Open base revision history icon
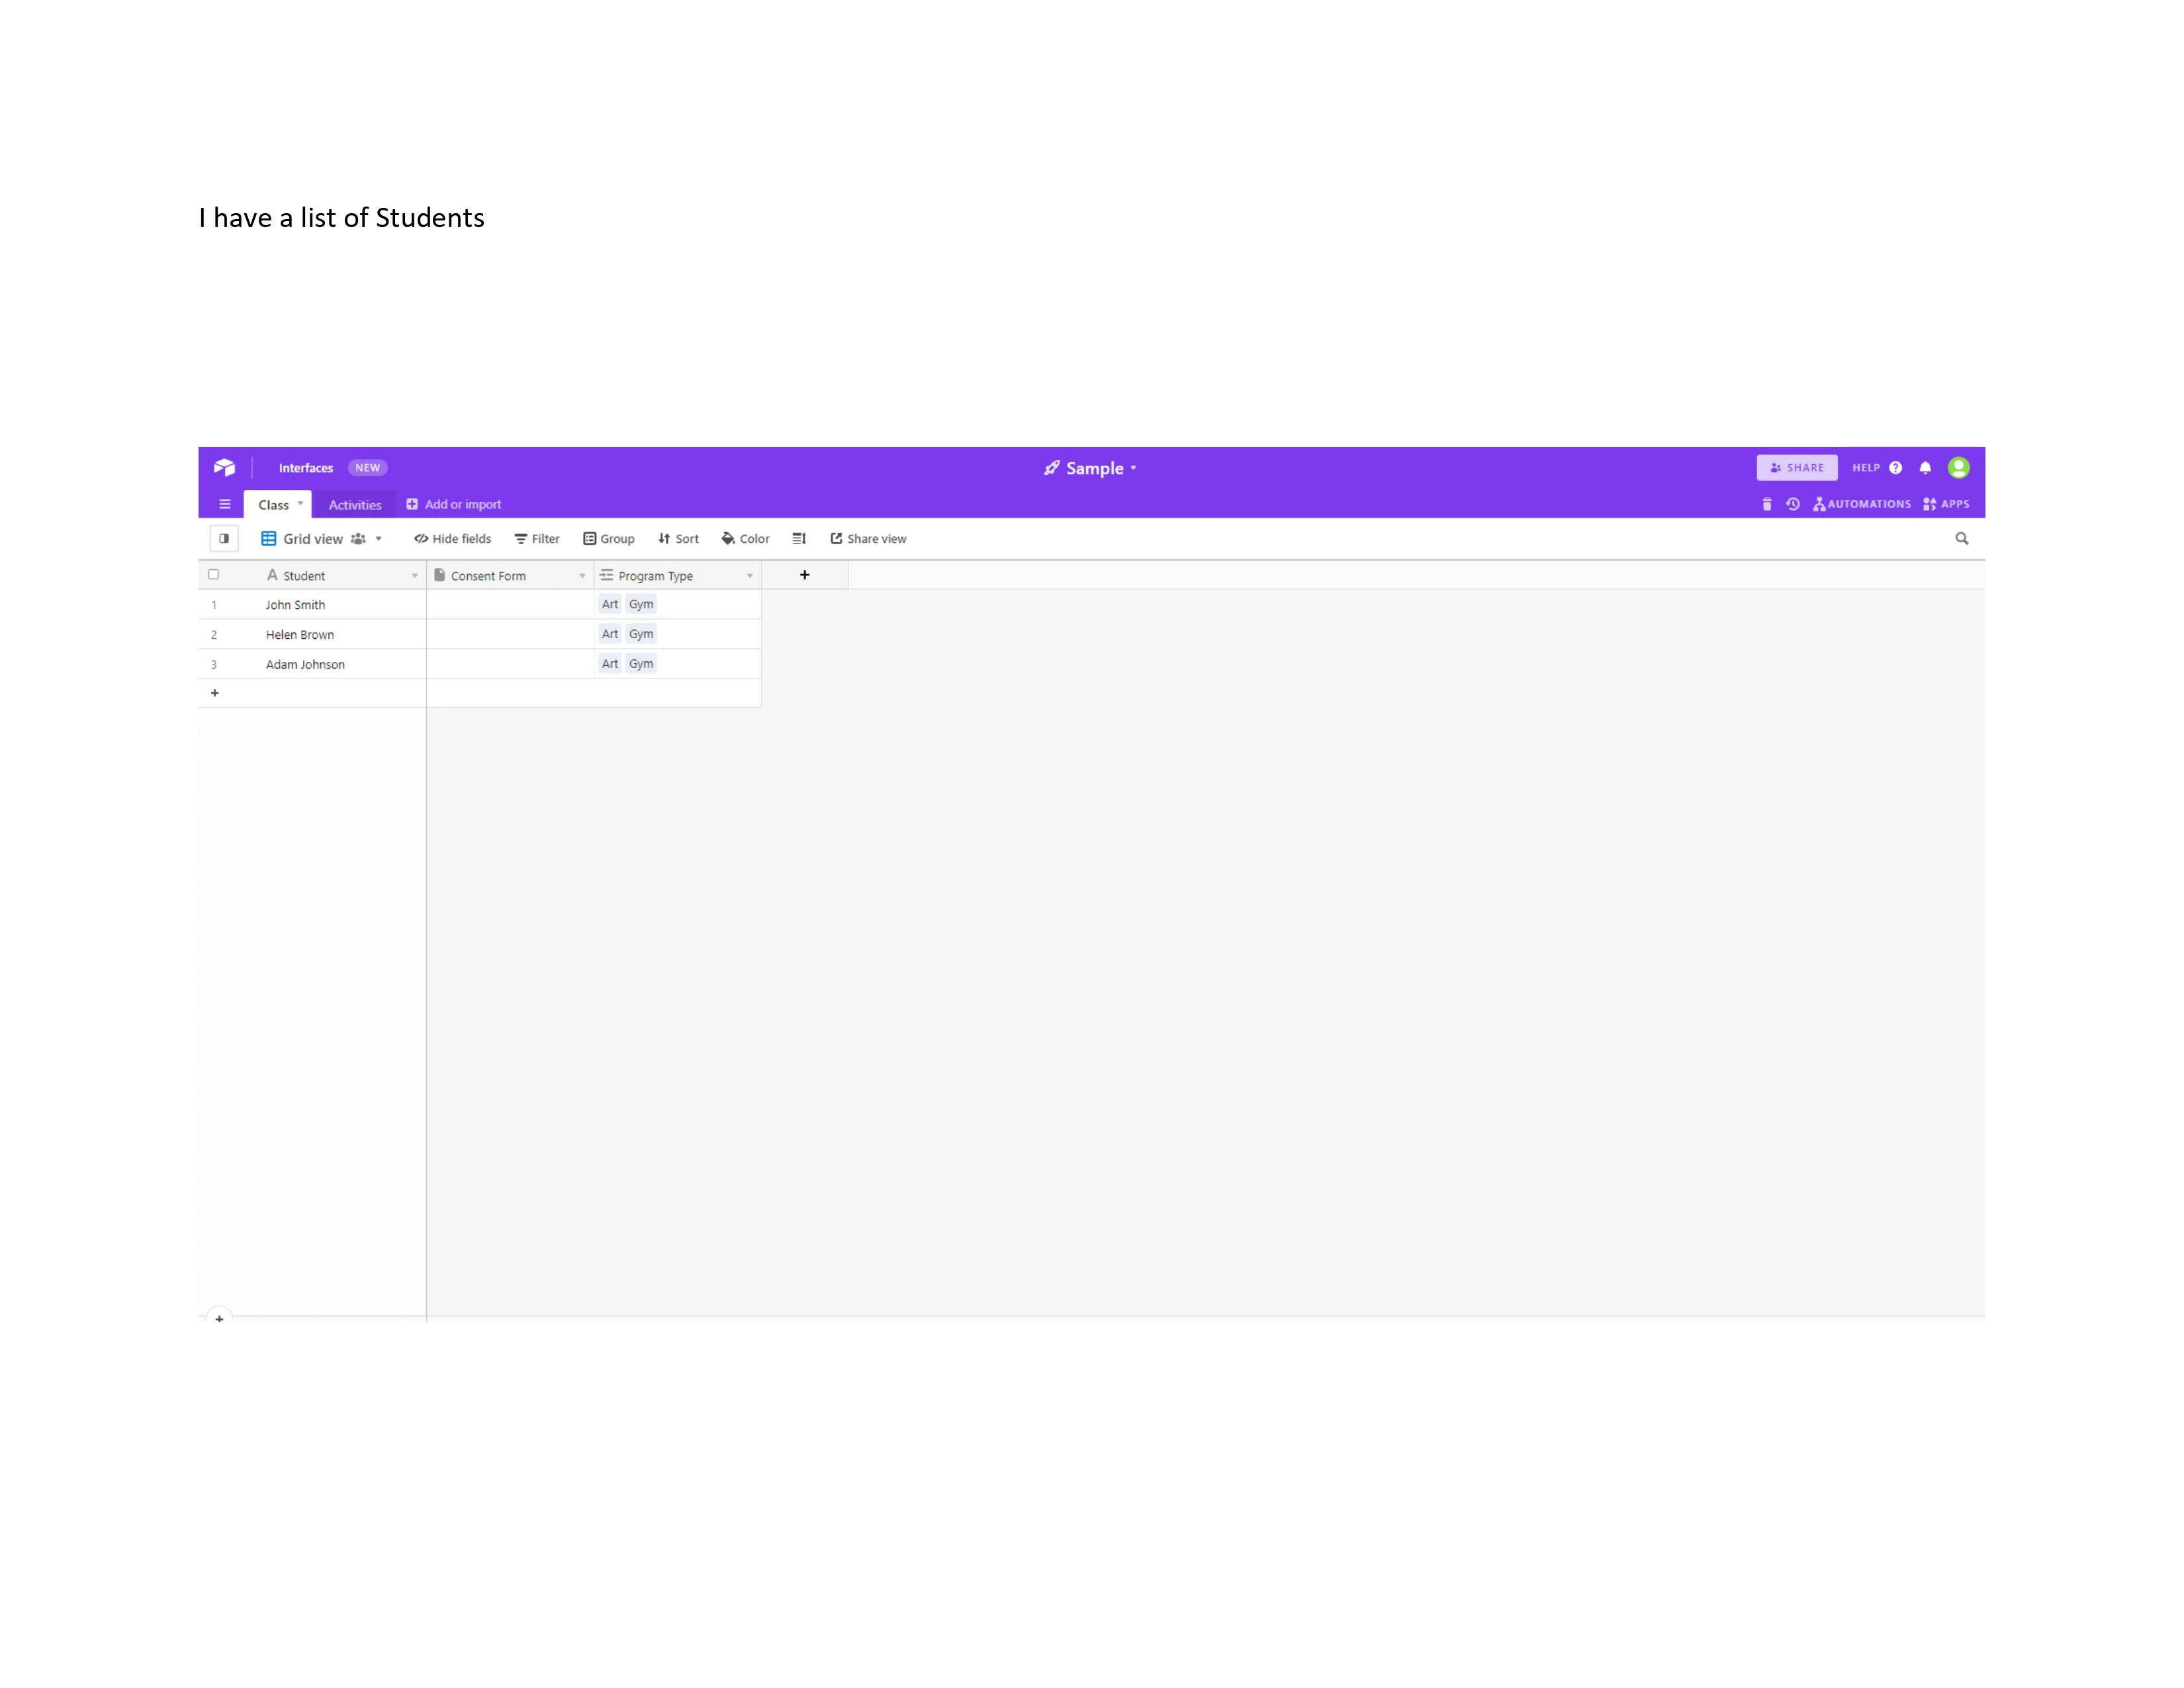 [x=1793, y=504]
